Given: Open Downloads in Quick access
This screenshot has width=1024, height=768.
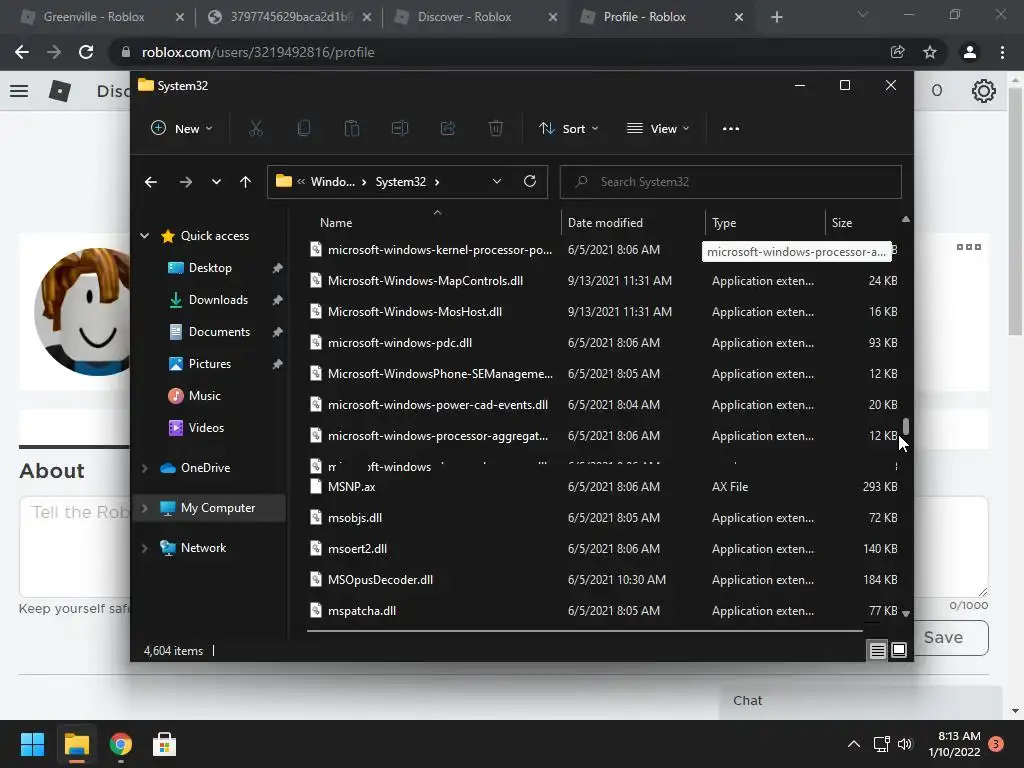Looking at the screenshot, I should coord(218,300).
